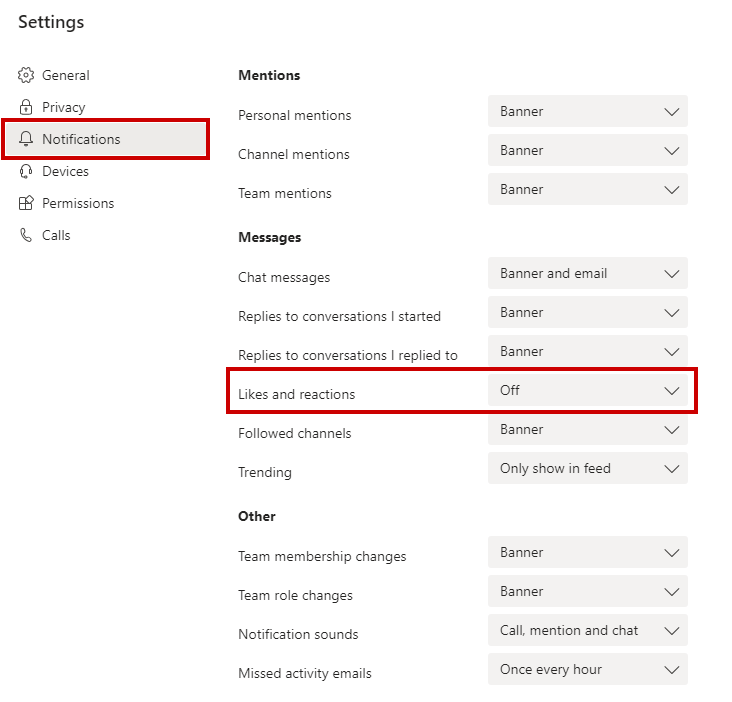
Task: Click the Notifications bell icon
Action: pyautogui.click(x=26, y=139)
